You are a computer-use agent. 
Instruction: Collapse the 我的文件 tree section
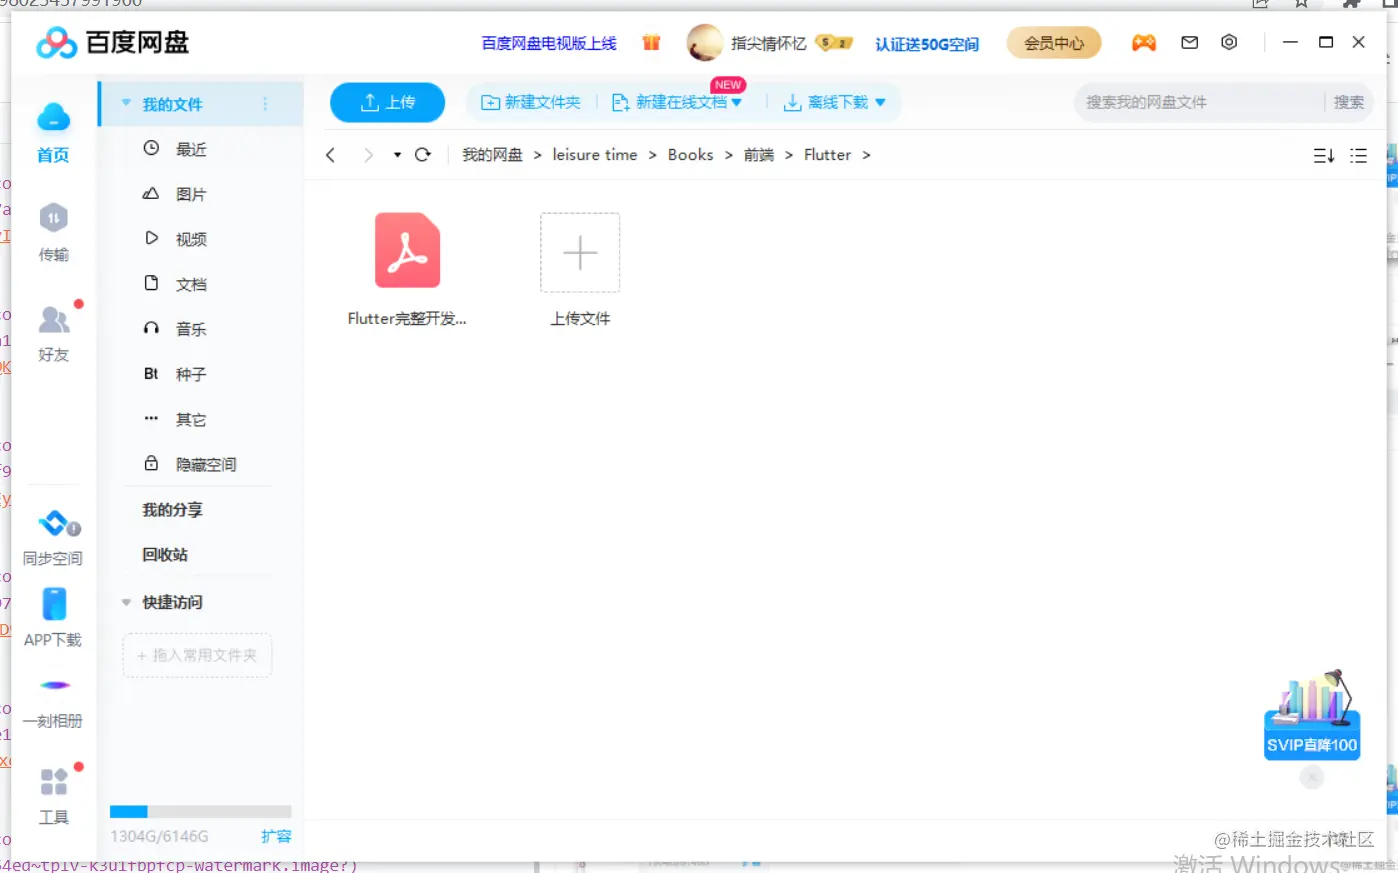(x=126, y=103)
